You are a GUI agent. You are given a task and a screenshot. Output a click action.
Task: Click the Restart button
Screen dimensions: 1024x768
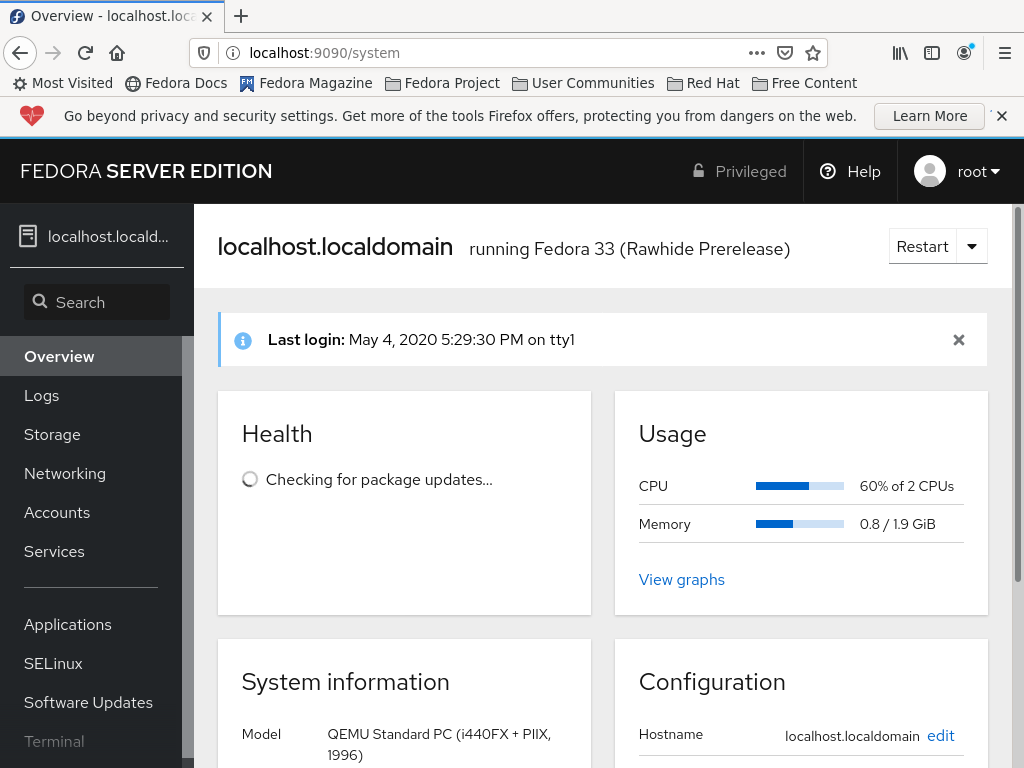click(922, 247)
